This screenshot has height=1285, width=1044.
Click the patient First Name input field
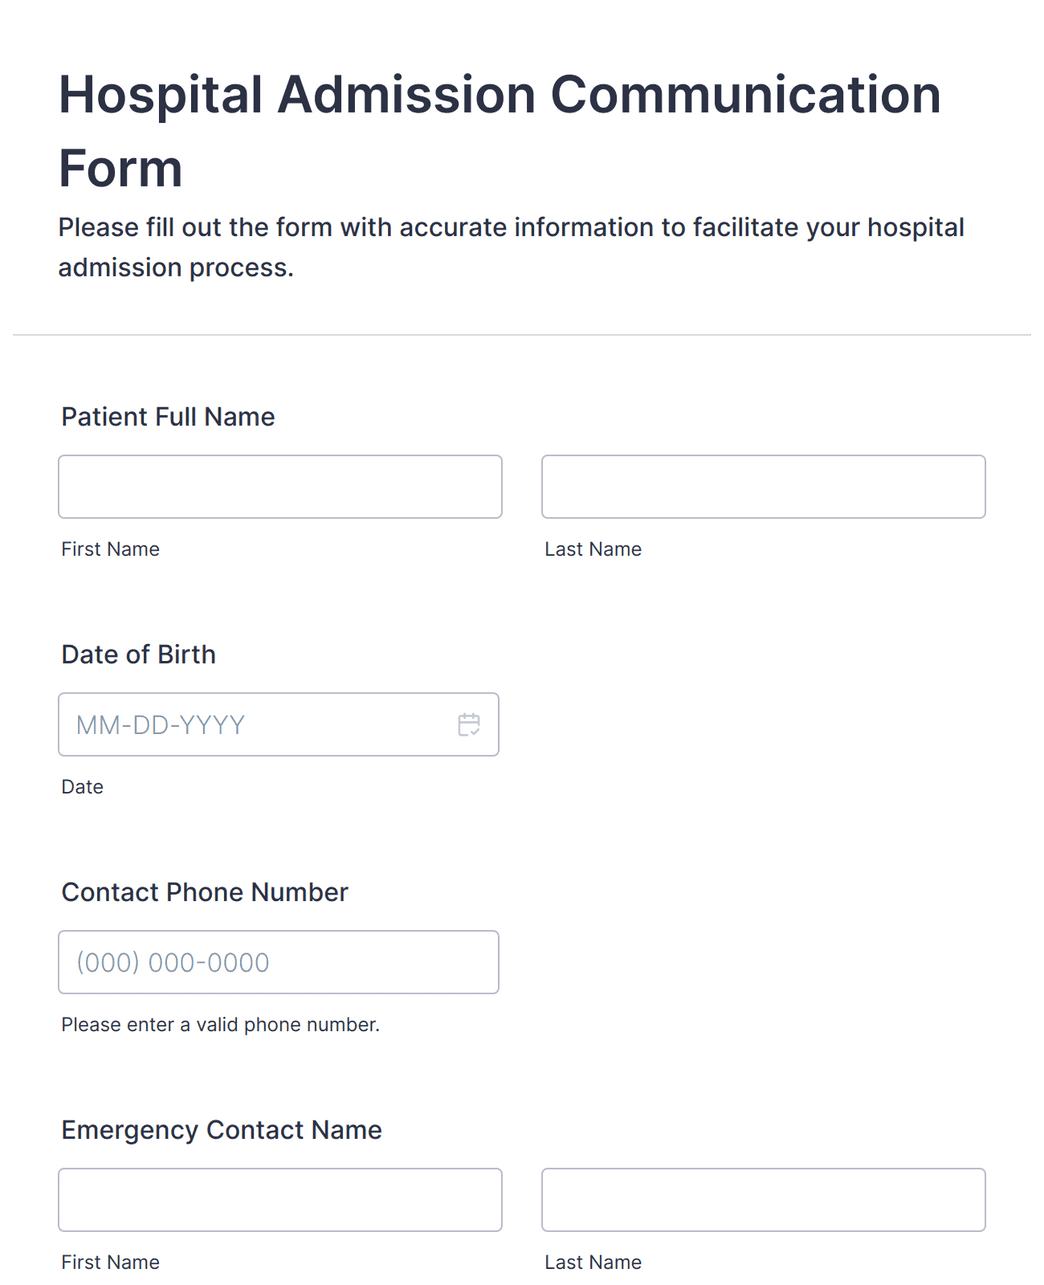coord(280,487)
